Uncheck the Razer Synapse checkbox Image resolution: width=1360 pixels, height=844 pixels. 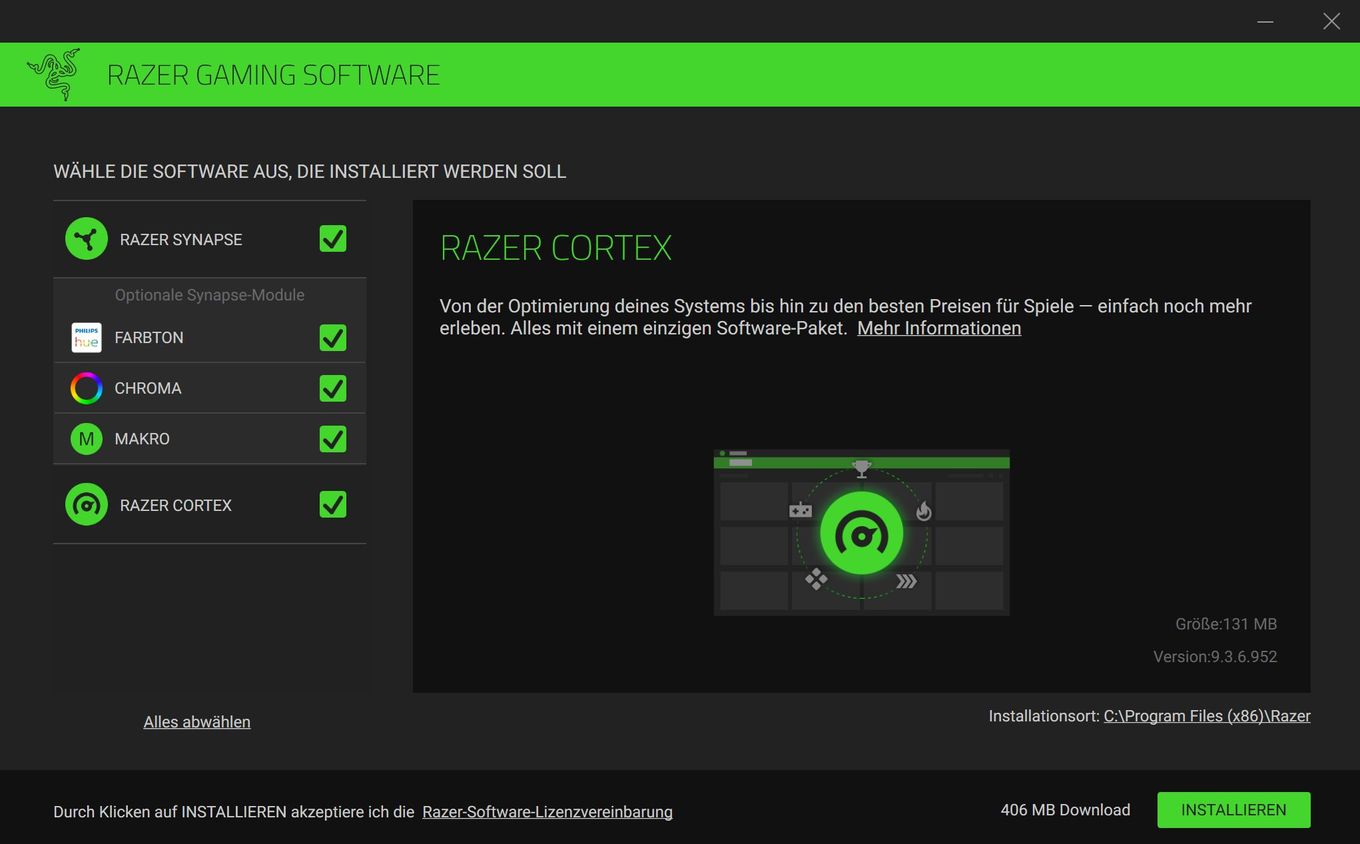click(x=333, y=239)
